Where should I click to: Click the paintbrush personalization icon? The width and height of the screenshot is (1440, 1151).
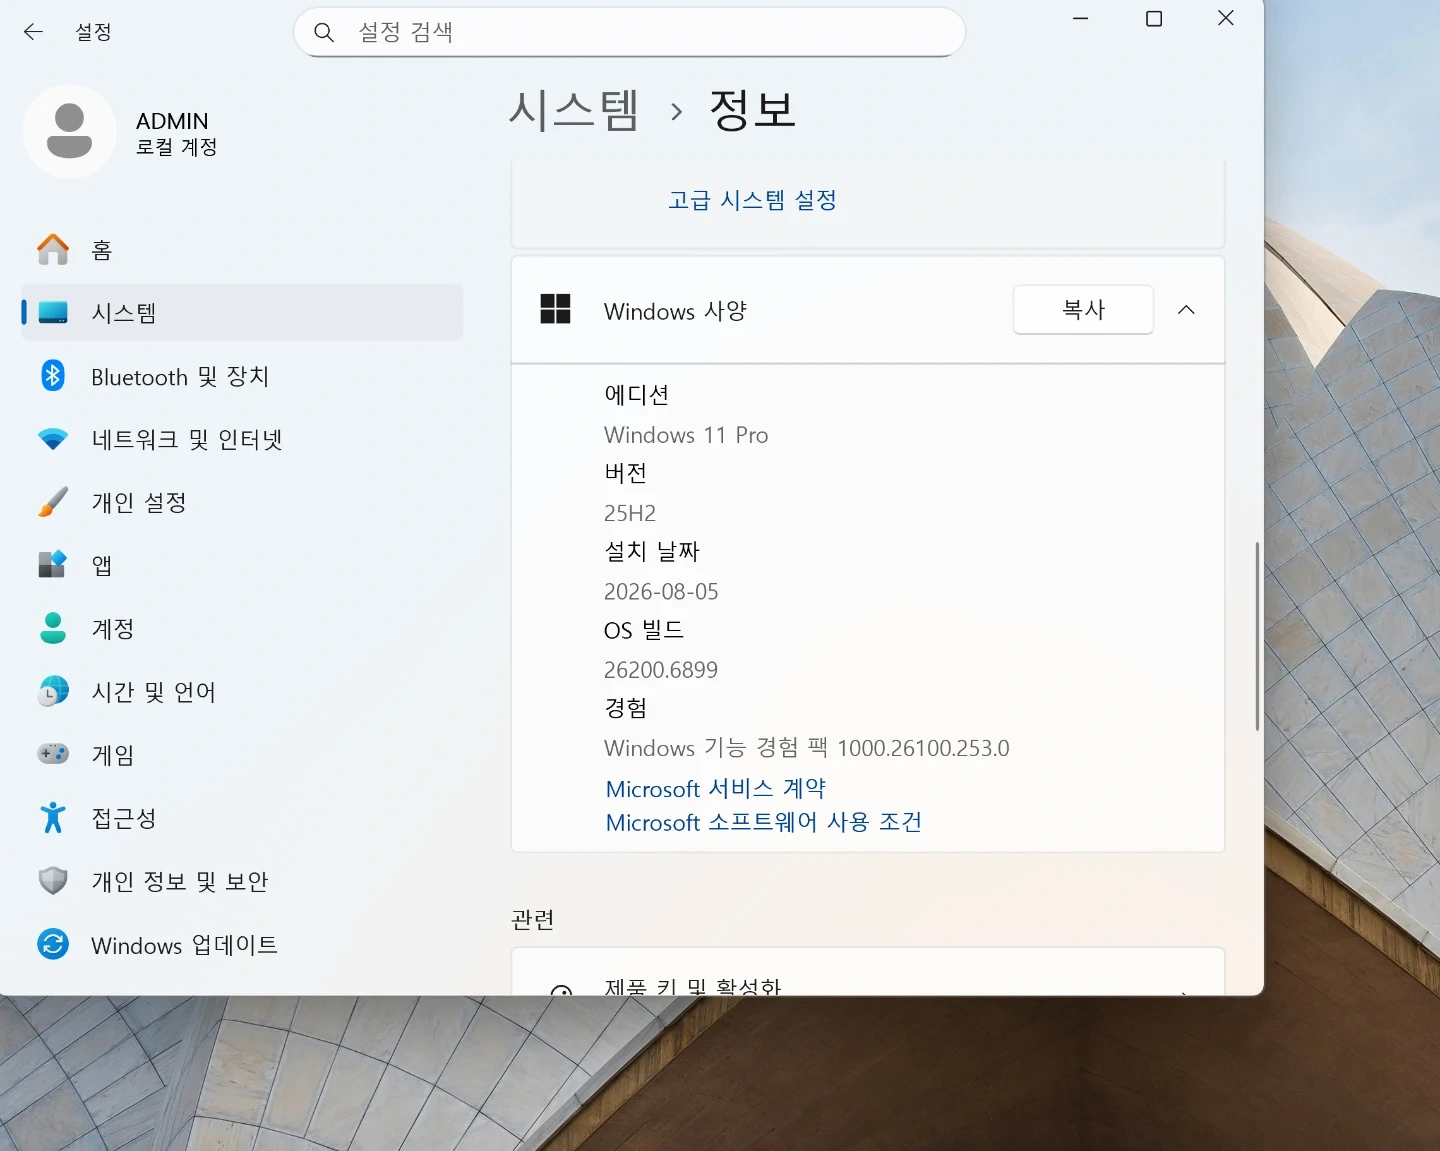[53, 502]
